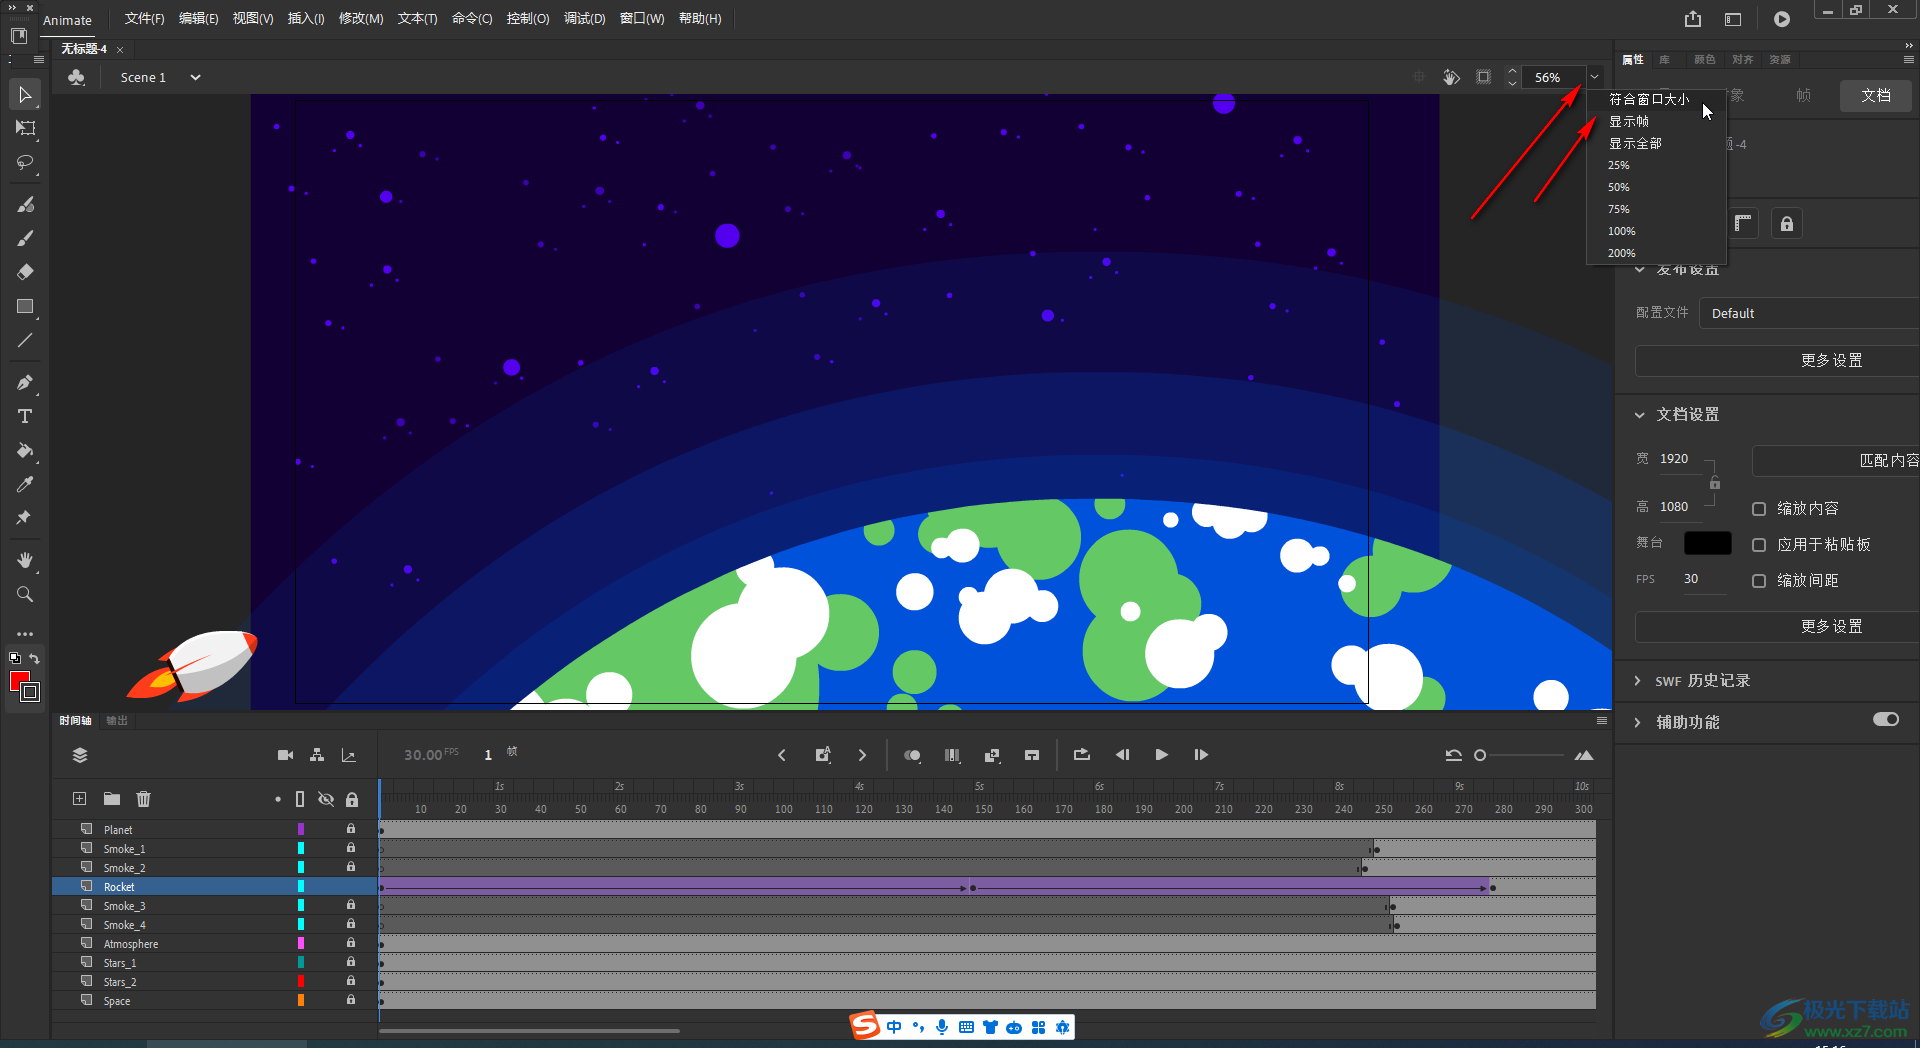Image resolution: width=1920 pixels, height=1048 pixels.
Task: Open the Scene 1 dropdown
Action: pyautogui.click(x=196, y=77)
